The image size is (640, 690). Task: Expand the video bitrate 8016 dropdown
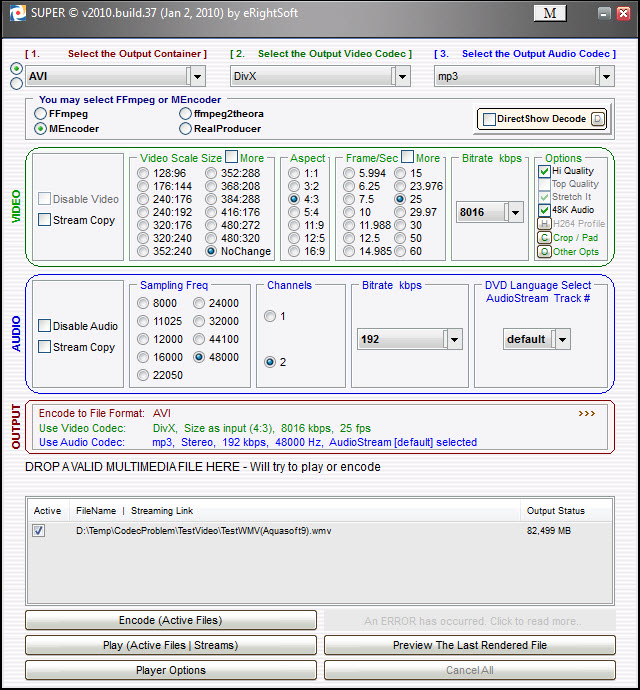[x=515, y=212]
